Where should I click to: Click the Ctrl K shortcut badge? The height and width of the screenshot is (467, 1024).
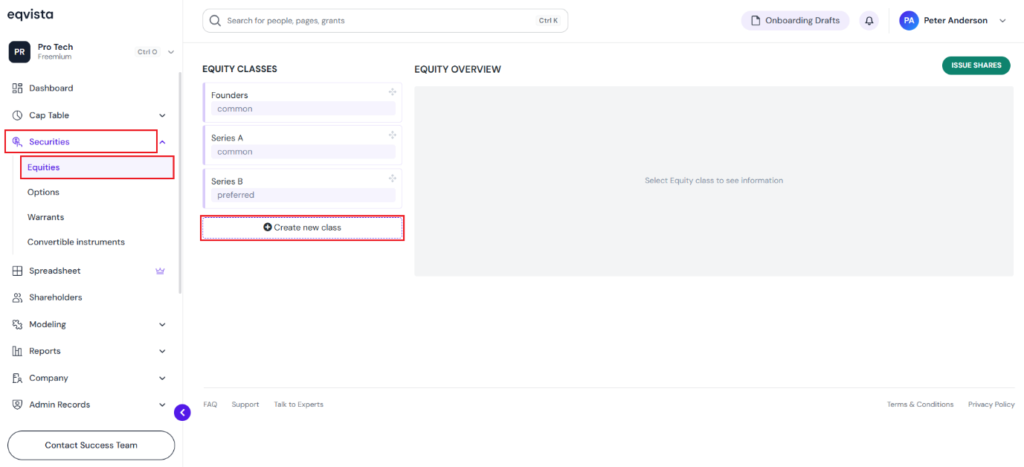pos(548,21)
